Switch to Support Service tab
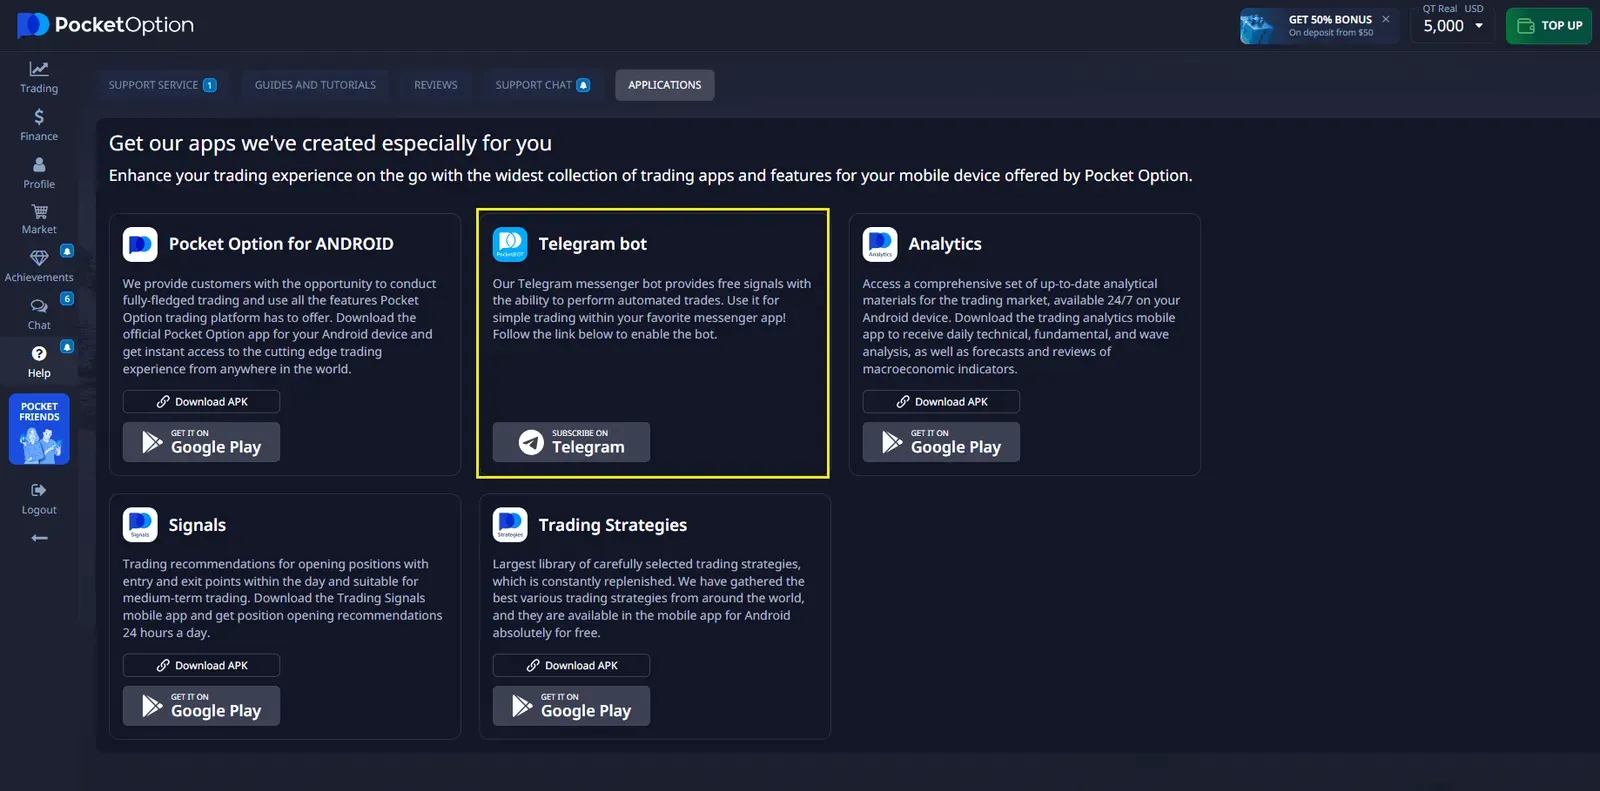Viewport: 1600px width, 791px height. tap(162, 85)
